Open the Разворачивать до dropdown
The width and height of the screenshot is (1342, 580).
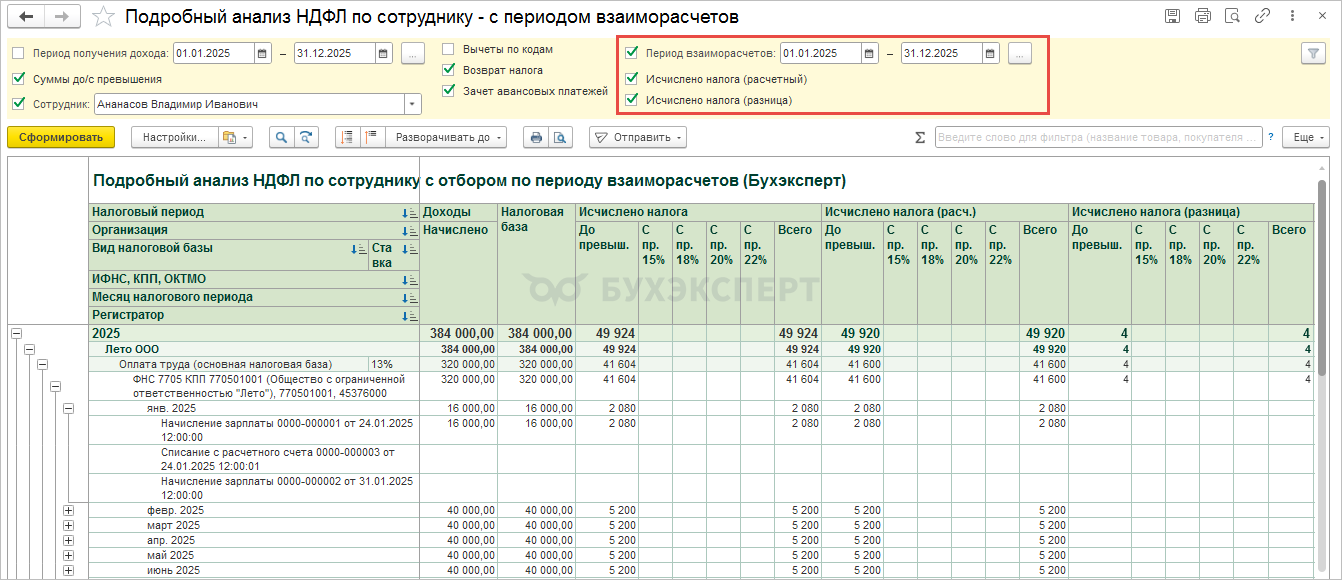point(447,137)
